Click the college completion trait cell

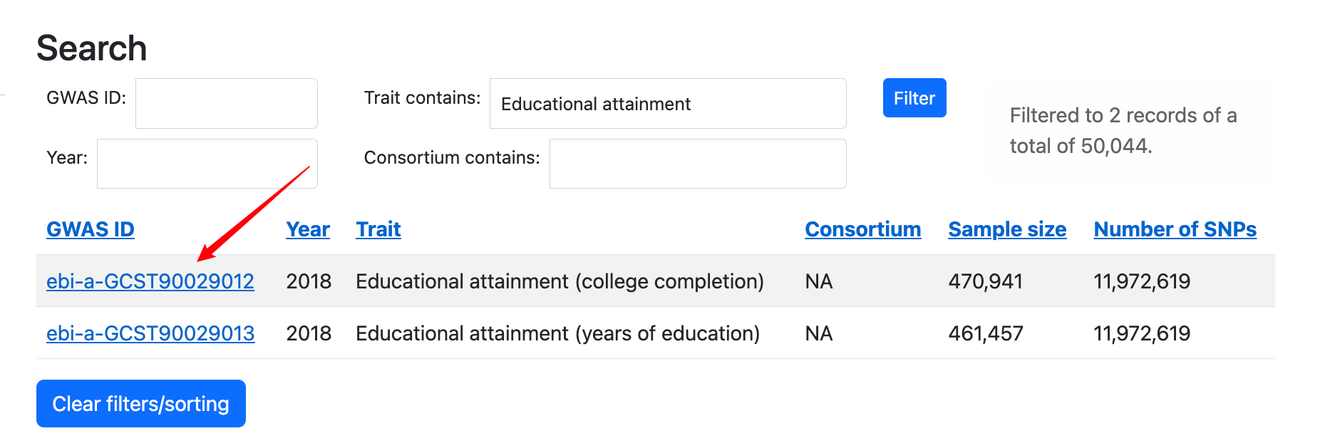(559, 282)
